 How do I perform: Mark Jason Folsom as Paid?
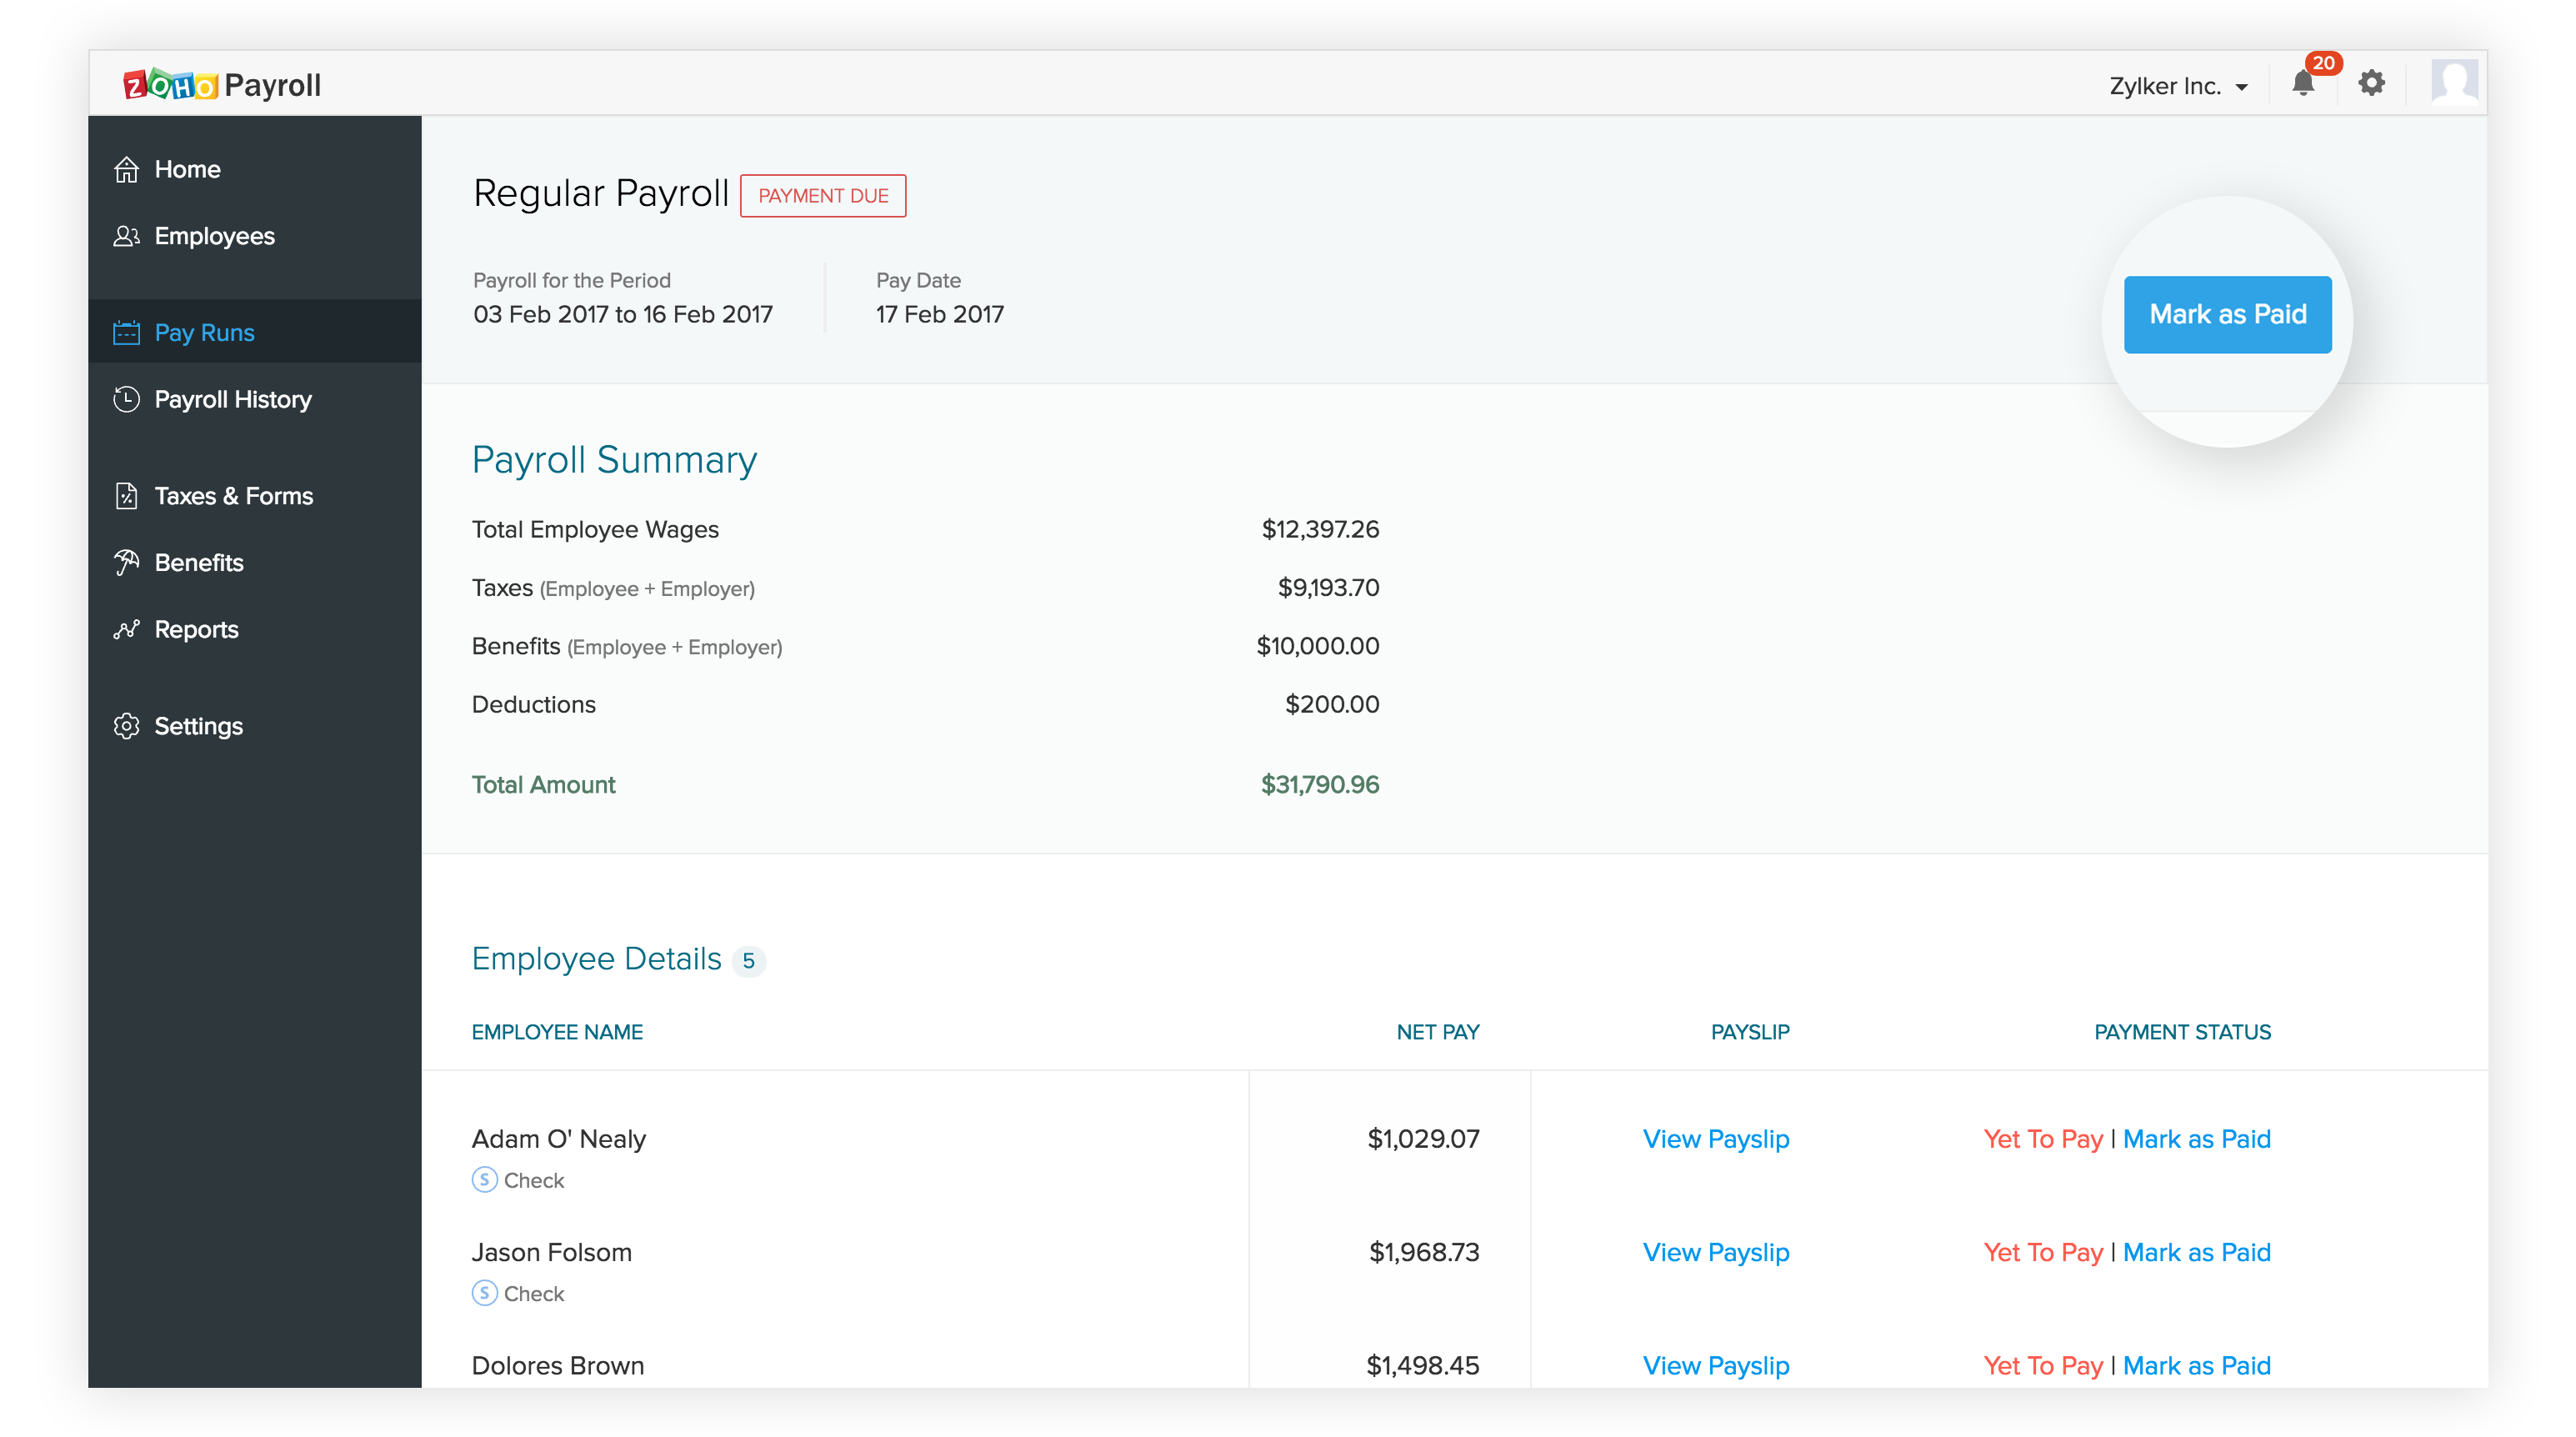(2196, 1252)
